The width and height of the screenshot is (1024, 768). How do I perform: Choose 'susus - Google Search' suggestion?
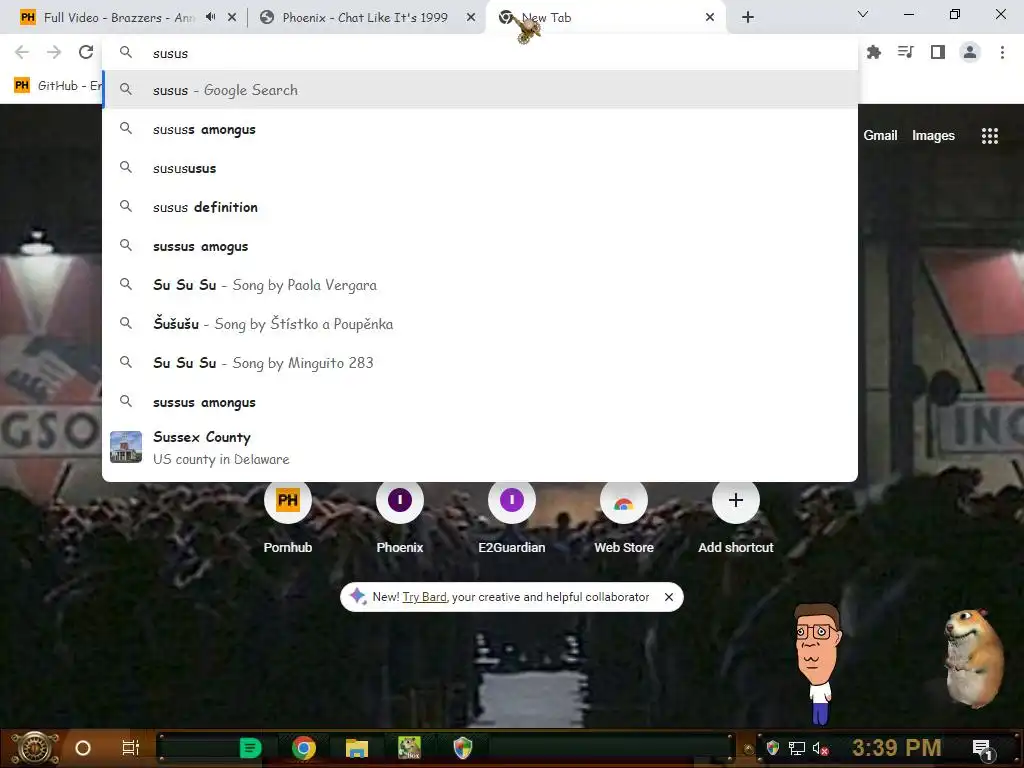(480, 90)
